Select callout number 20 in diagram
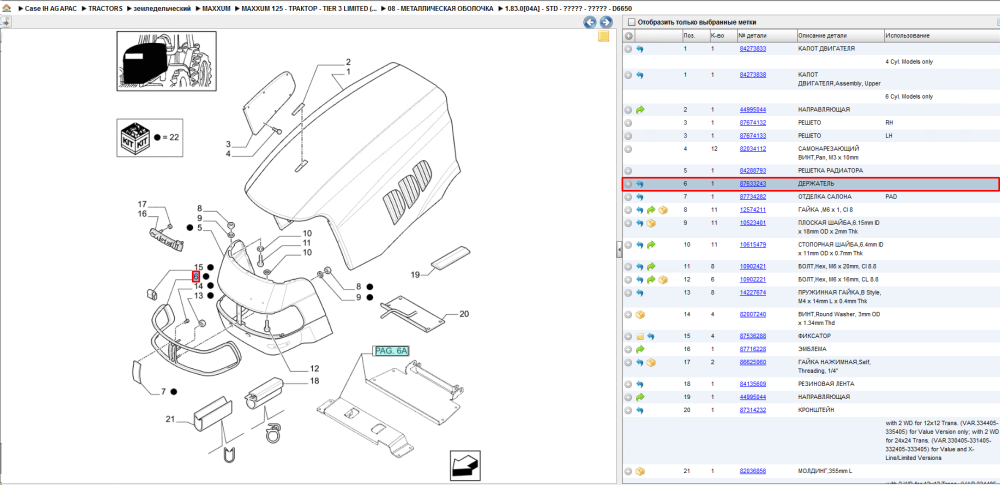The width and height of the screenshot is (1000, 485). click(x=464, y=313)
